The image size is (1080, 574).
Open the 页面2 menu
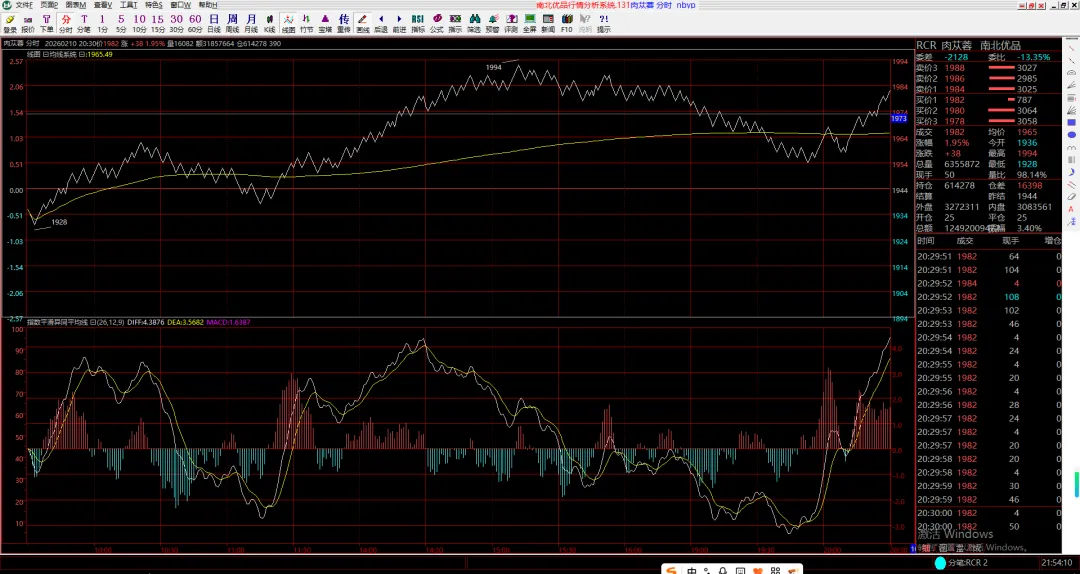click(x=50, y=5)
